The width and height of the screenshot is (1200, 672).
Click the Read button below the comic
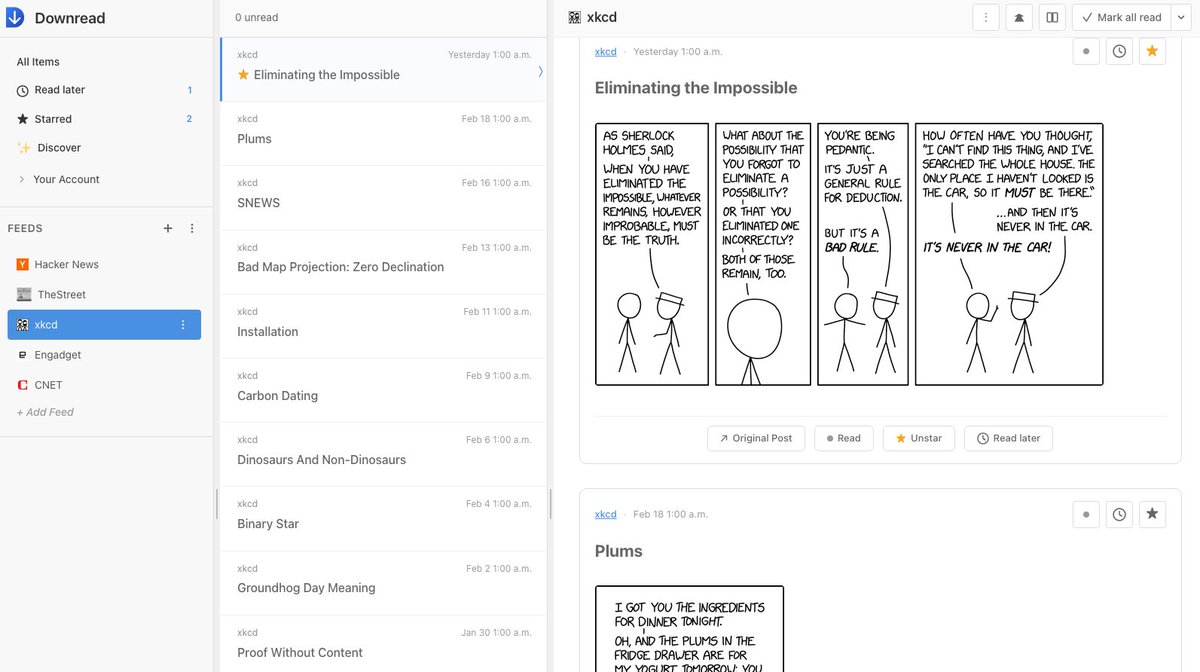coord(844,438)
